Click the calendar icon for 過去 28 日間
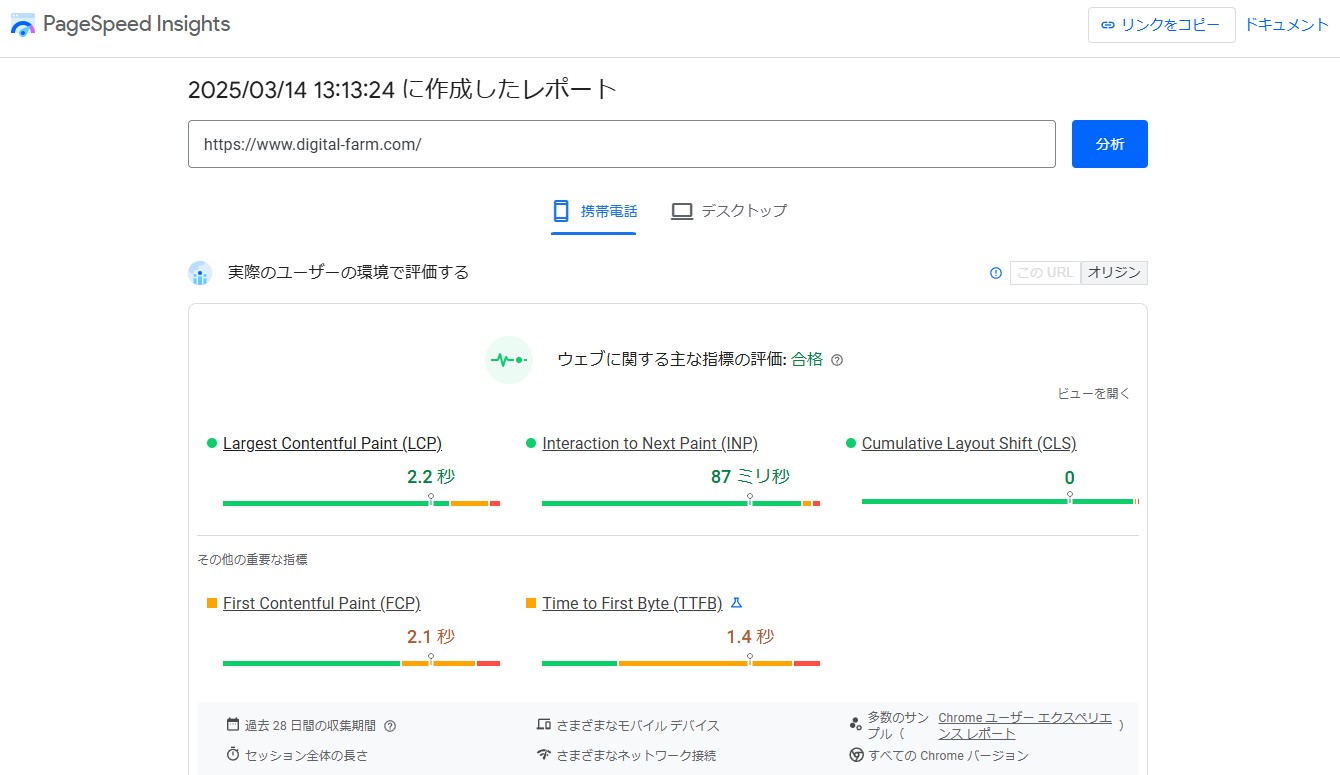The image size is (1340, 775). (x=233, y=725)
